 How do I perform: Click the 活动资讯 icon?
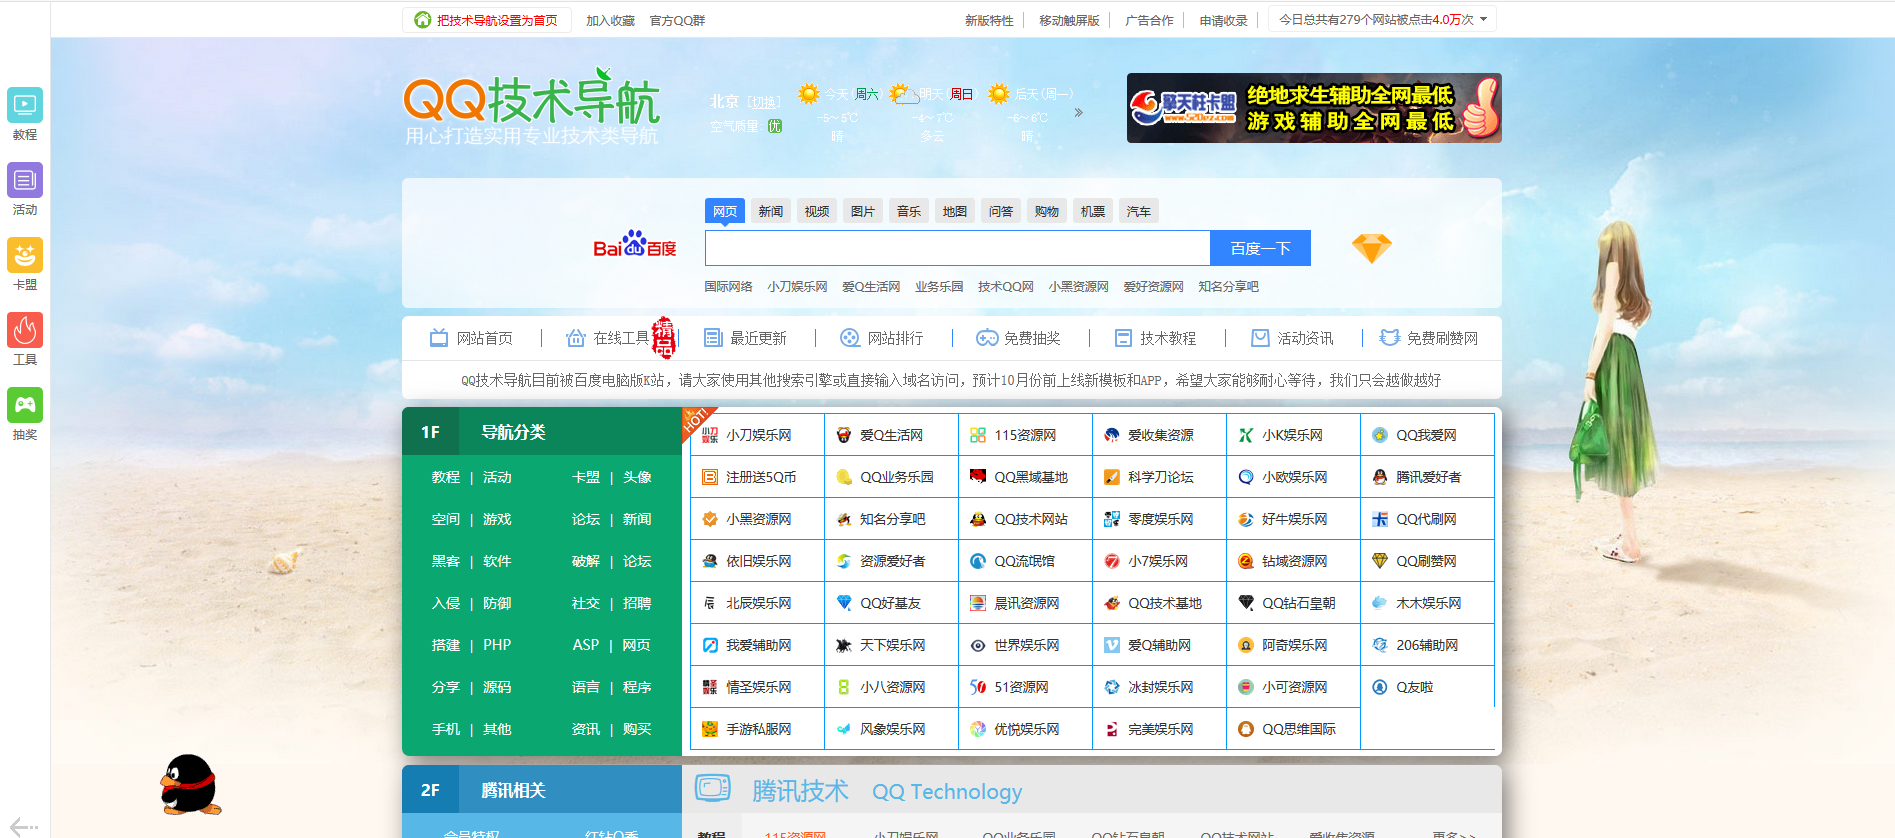point(1260,338)
